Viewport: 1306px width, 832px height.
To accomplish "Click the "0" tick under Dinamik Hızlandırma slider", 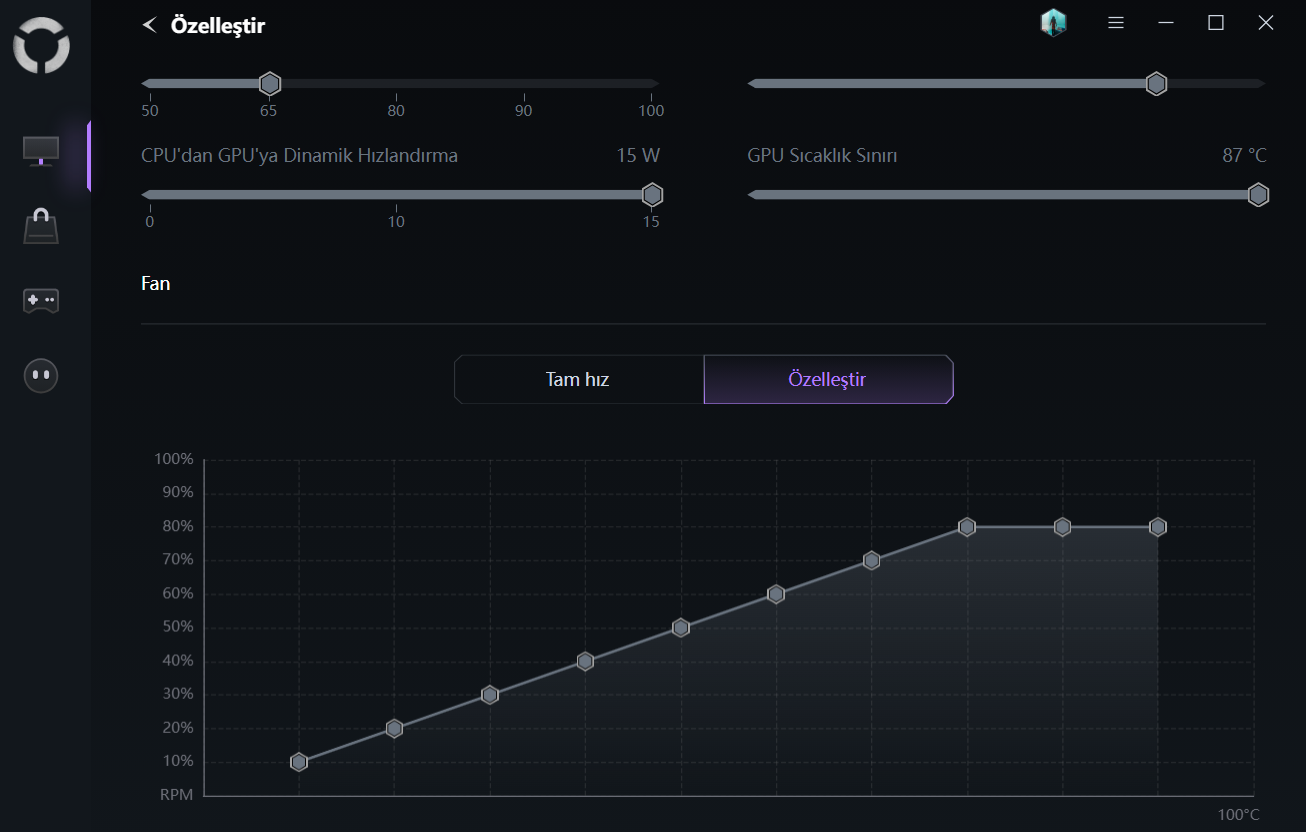I will click(150, 222).
